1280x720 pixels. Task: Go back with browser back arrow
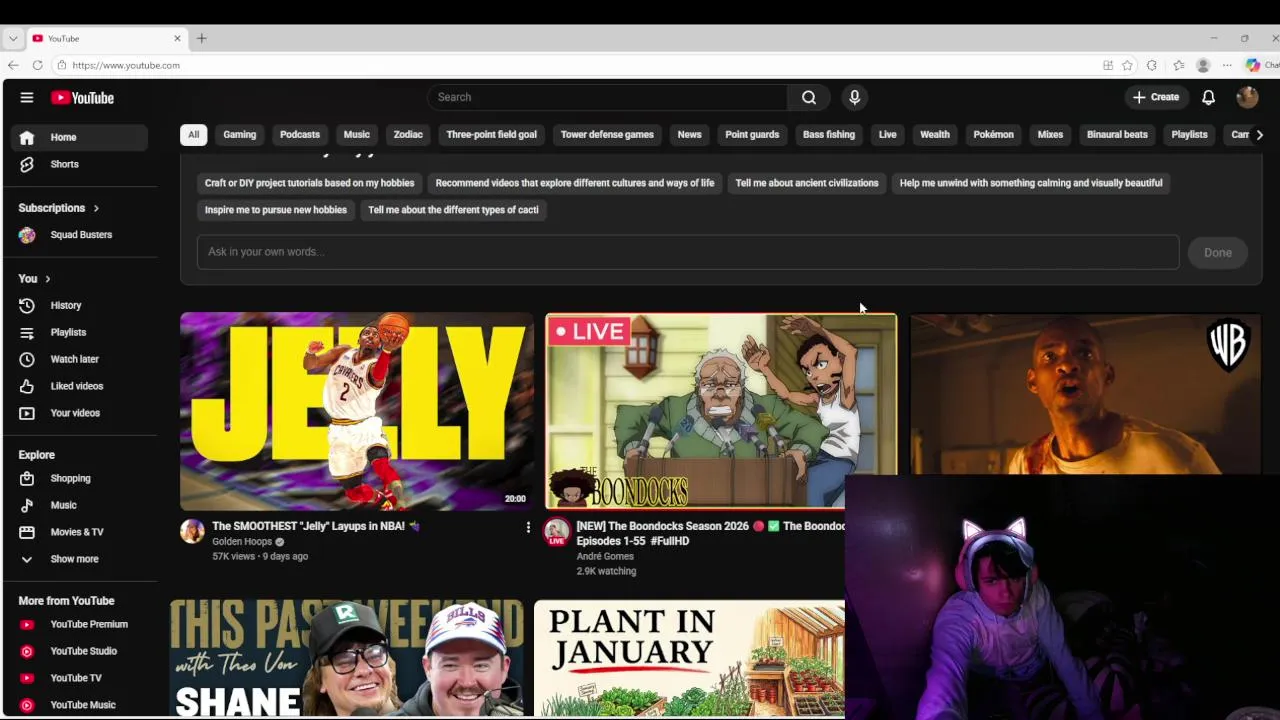13,65
